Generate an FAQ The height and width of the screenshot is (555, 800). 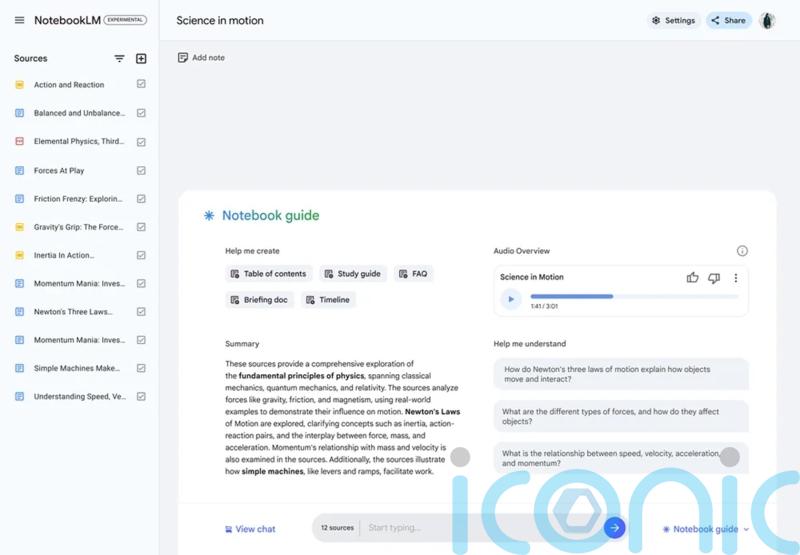pos(413,274)
